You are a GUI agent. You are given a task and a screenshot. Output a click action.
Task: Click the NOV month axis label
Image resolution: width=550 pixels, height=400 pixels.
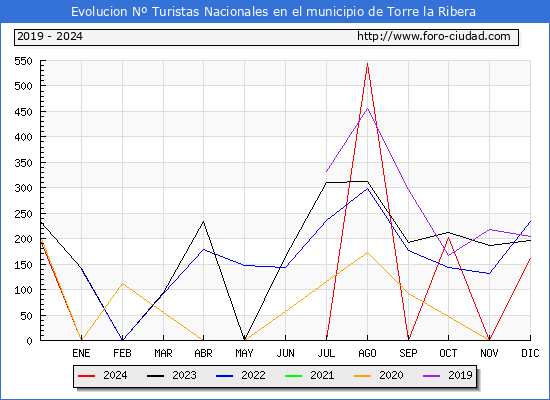click(x=489, y=353)
